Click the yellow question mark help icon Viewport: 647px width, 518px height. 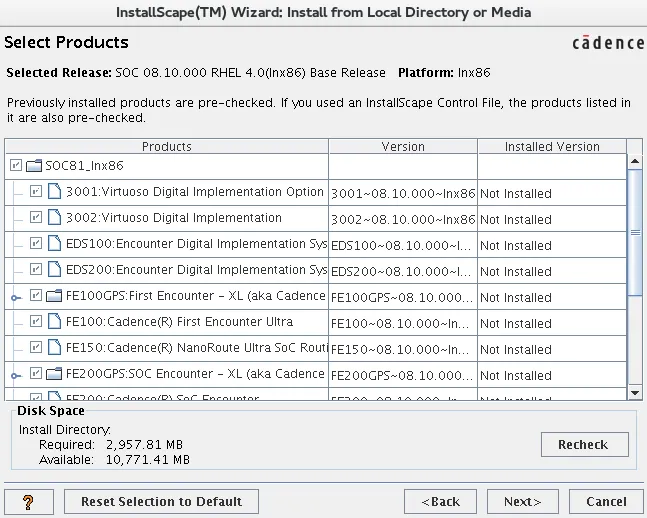pyautogui.click(x=28, y=501)
